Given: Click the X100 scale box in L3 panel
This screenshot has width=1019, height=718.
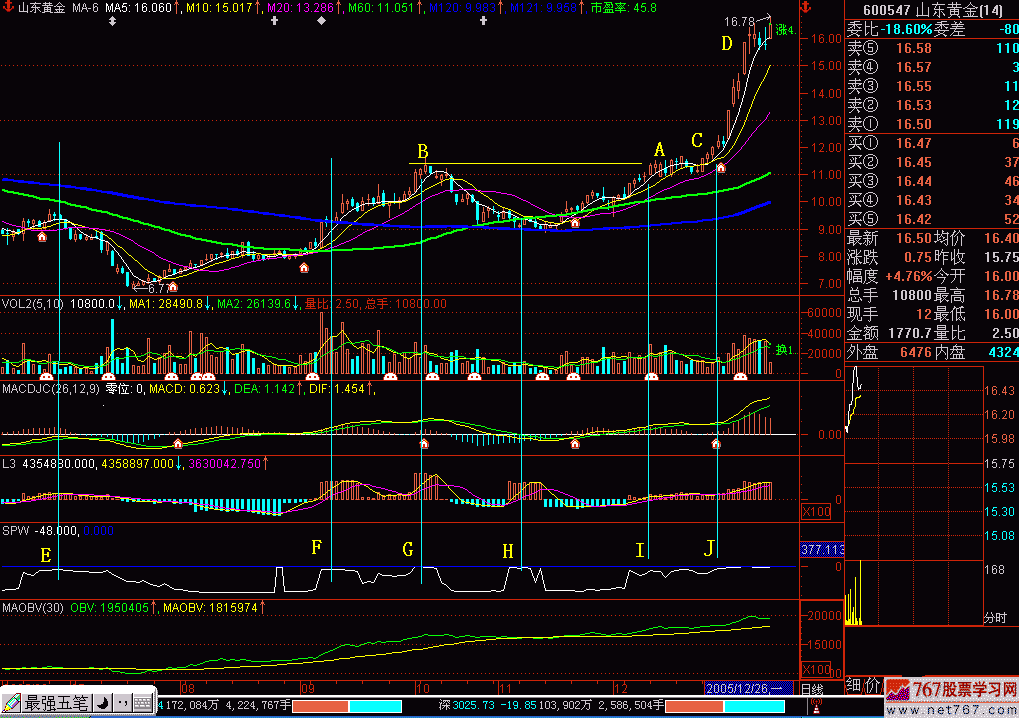Looking at the screenshot, I should point(815,512).
